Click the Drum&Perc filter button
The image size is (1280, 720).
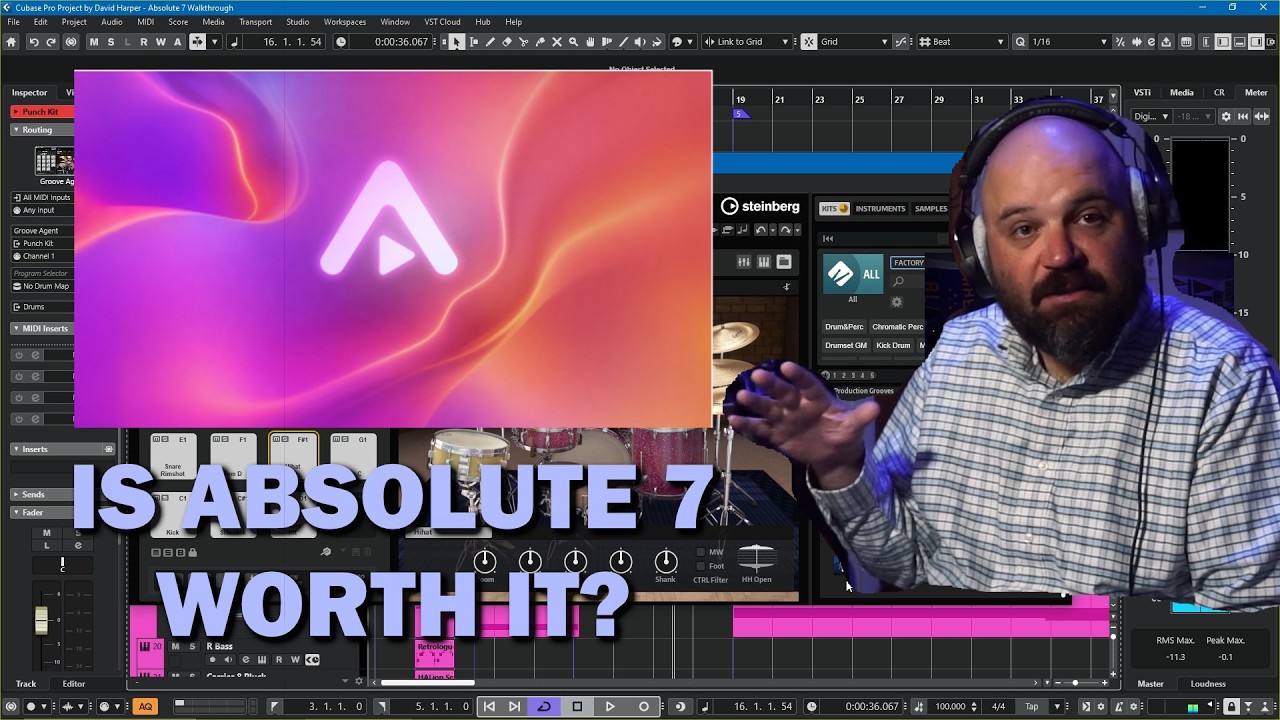click(x=844, y=327)
